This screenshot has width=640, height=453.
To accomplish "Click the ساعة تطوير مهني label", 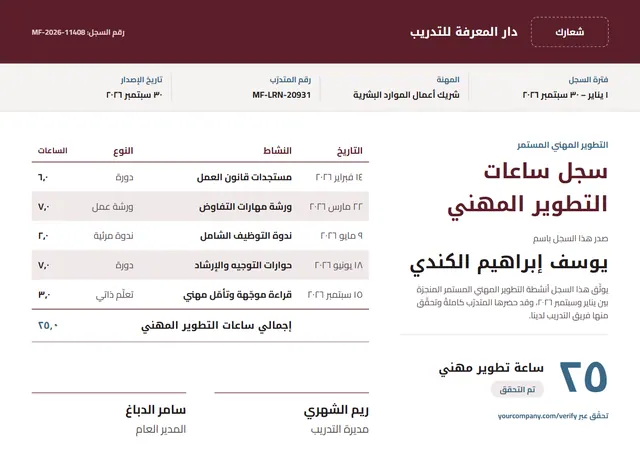I will [491, 368].
